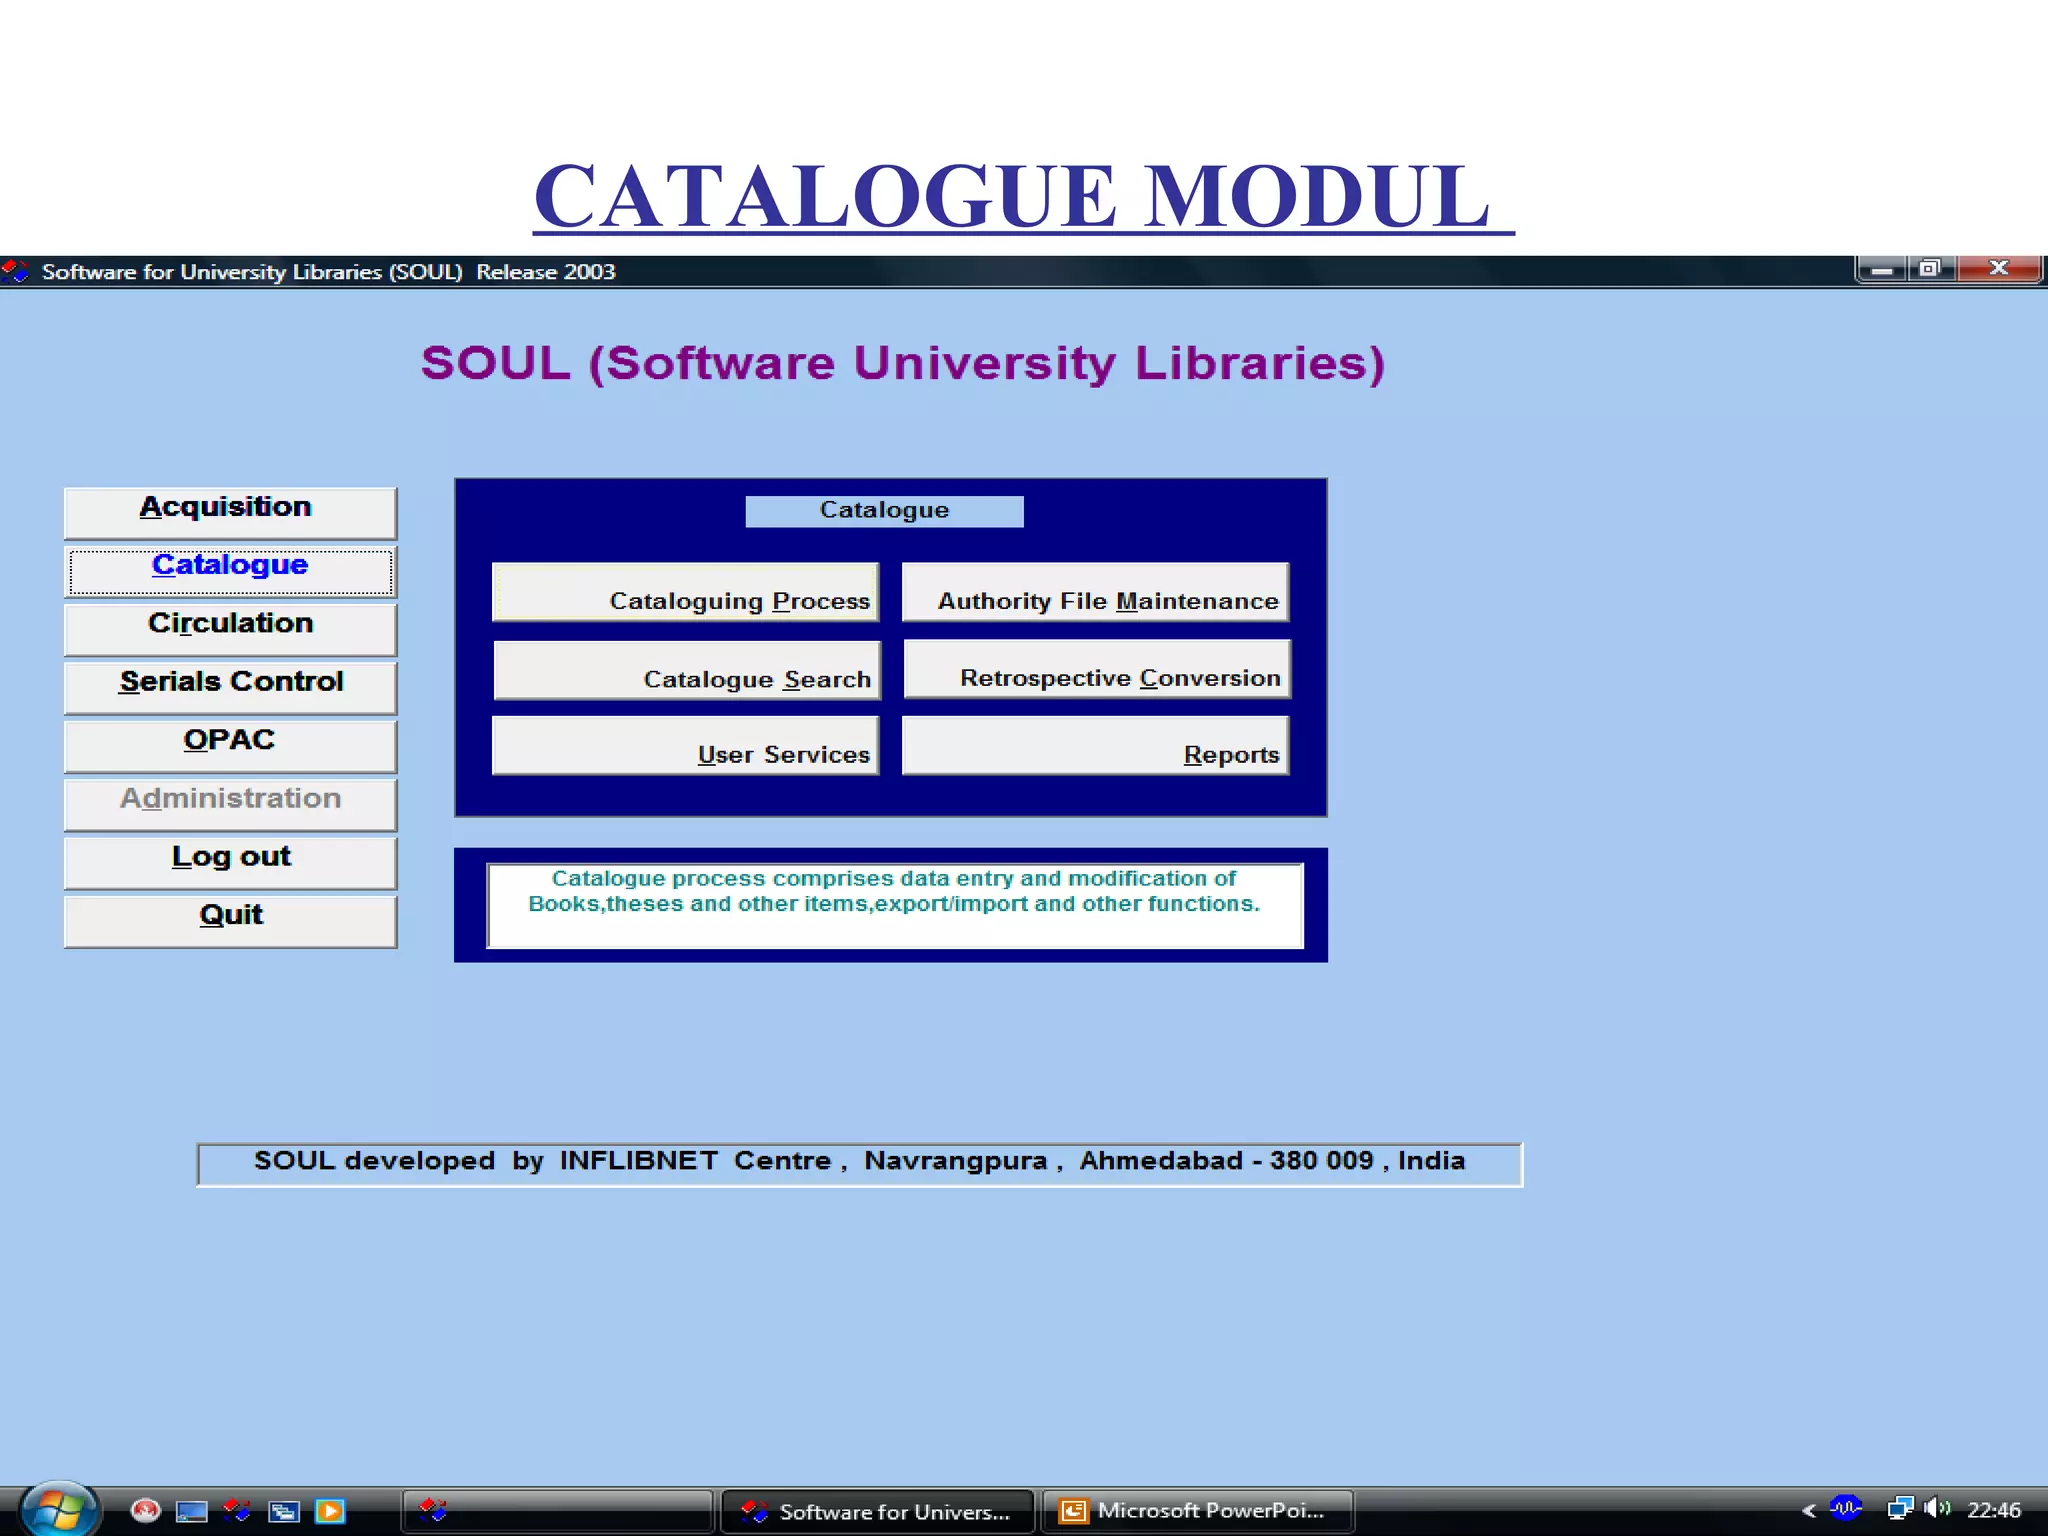Open the Reports option
Image resolution: width=2048 pixels, height=1536 pixels.
pyautogui.click(x=1095, y=745)
